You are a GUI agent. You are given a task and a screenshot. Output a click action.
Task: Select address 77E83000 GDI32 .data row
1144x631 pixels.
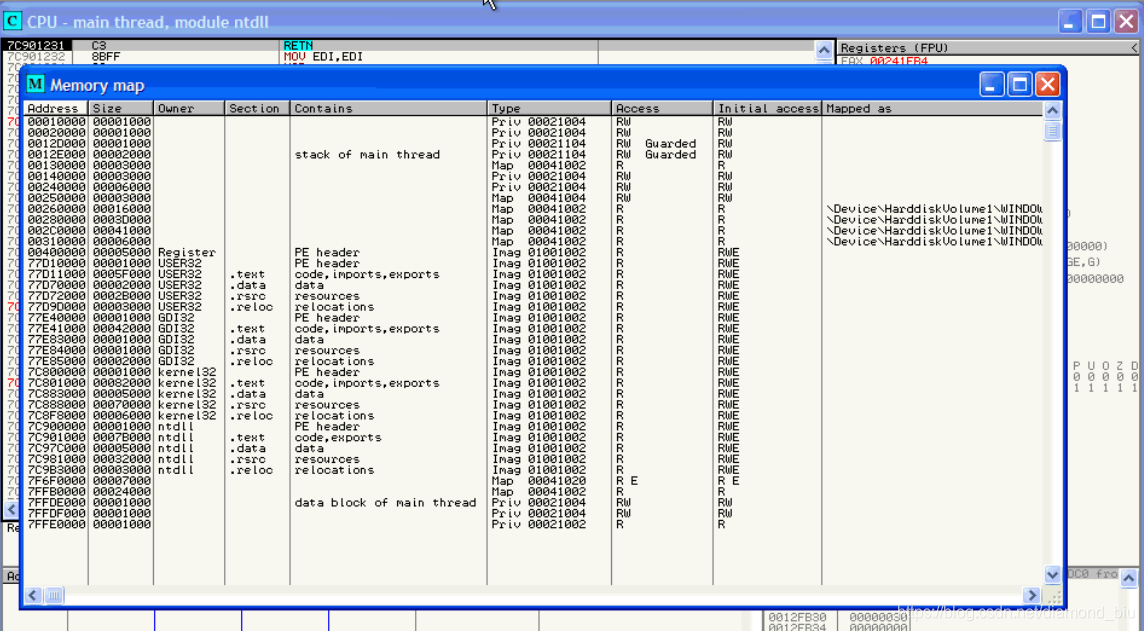[x=534, y=340]
